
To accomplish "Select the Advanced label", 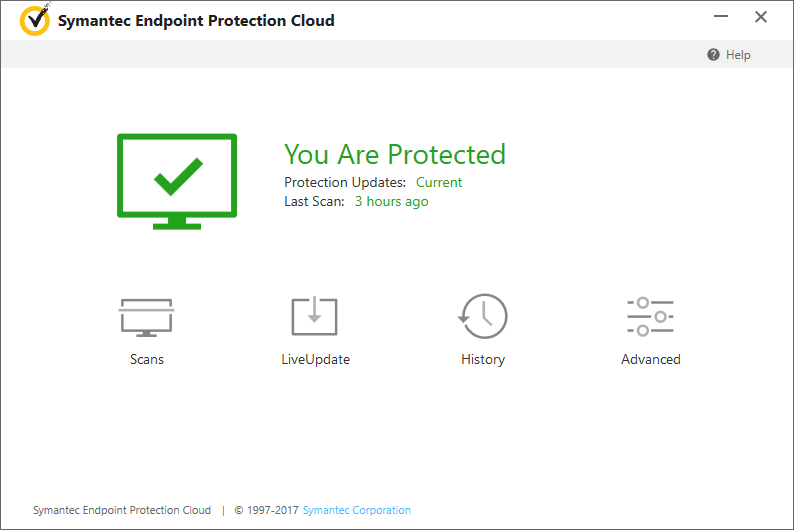I will coord(650,359).
